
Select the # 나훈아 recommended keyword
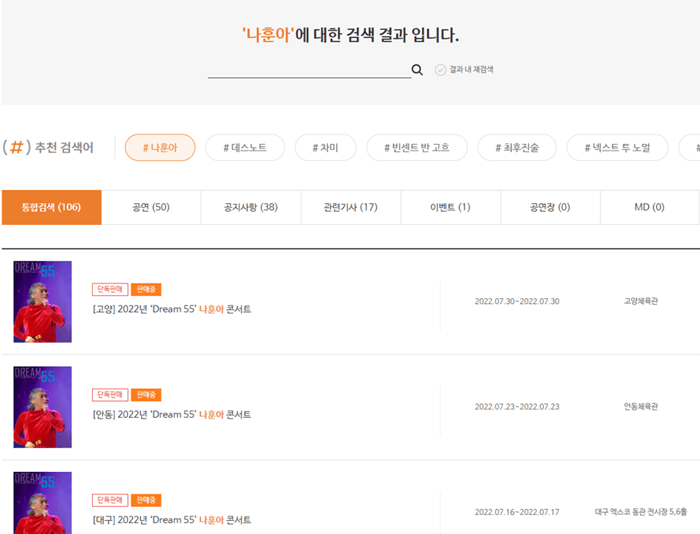160,147
